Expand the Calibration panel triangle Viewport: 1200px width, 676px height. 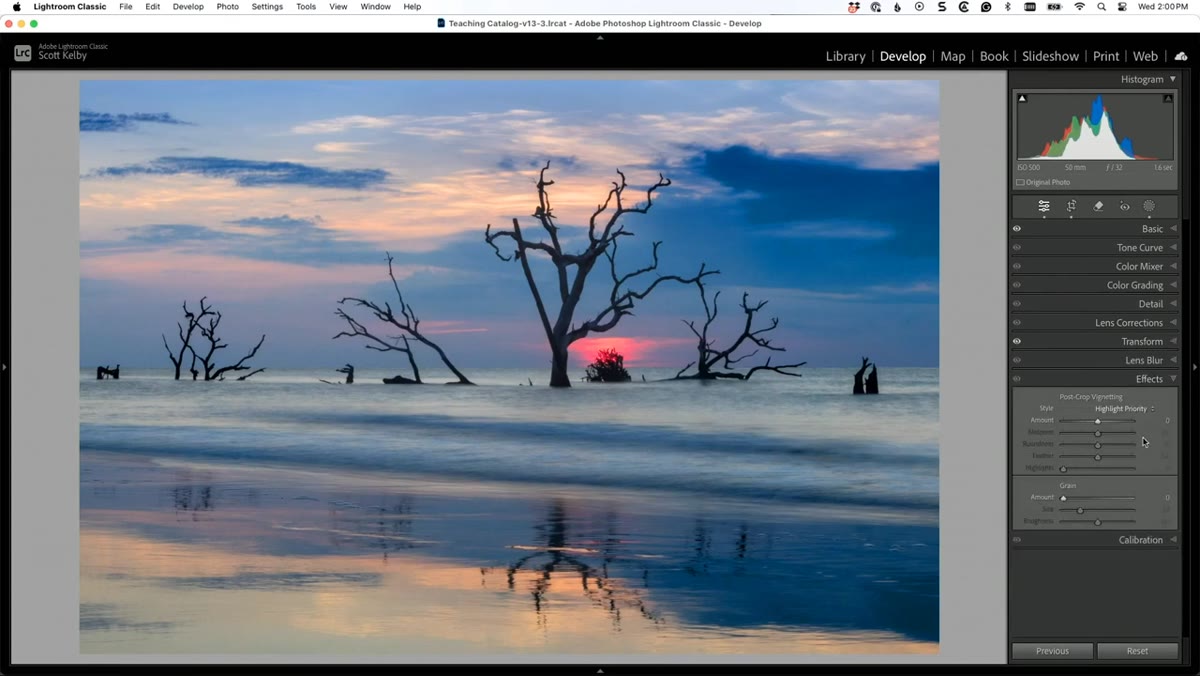click(x=1173, y=540)
